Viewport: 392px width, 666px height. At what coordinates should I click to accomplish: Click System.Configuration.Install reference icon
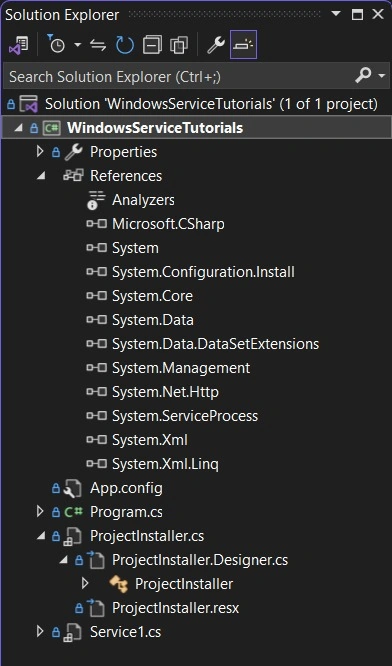(x=96, y=272)
